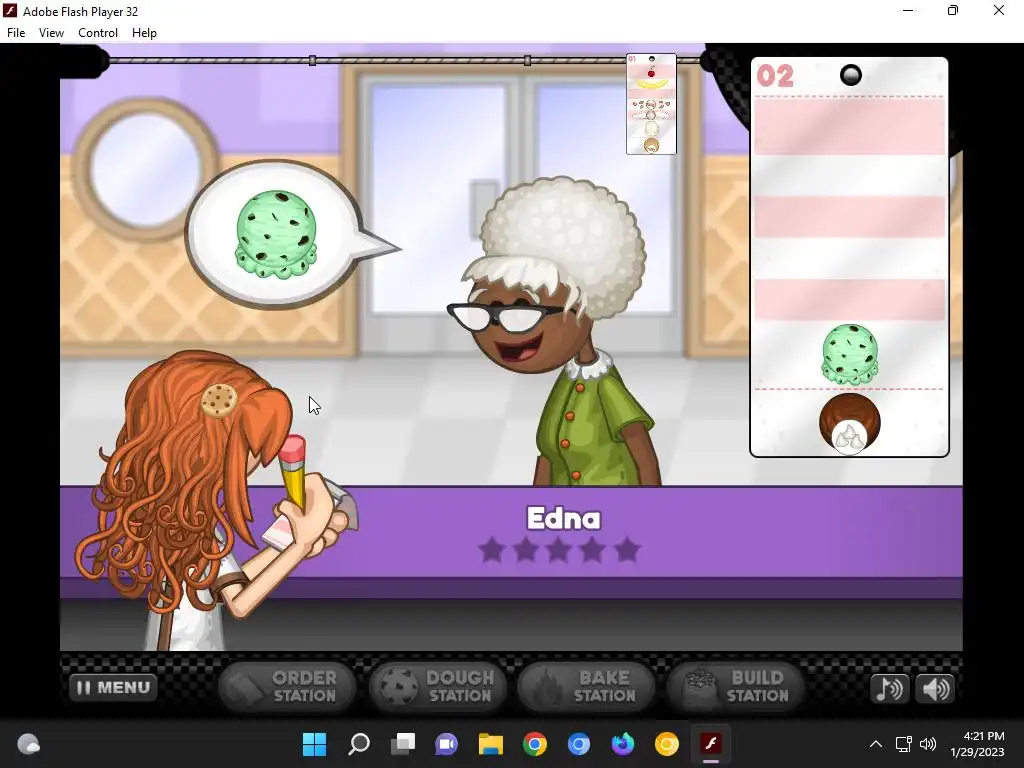Viewport: 1024px width, 768px height.
Task: Open Windows Search from the taskbar
Action: pos(359,744)
